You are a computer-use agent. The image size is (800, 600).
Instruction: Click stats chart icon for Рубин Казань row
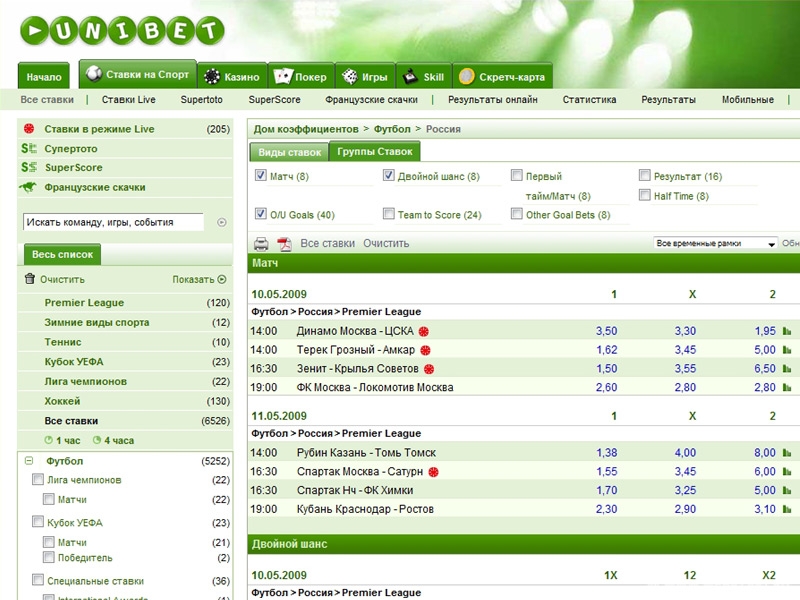[x=787, y=453]
